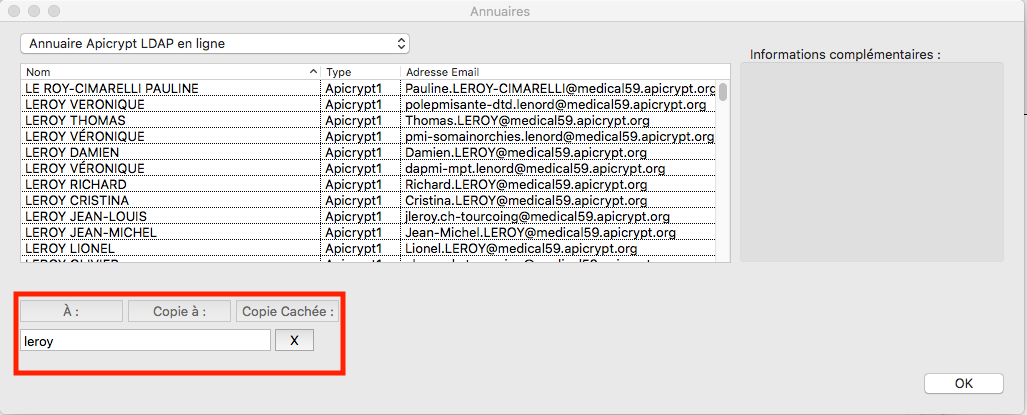
Task: Click the Cristina.LEROY@medical59.apicrypt.org email
Action: 527,200
